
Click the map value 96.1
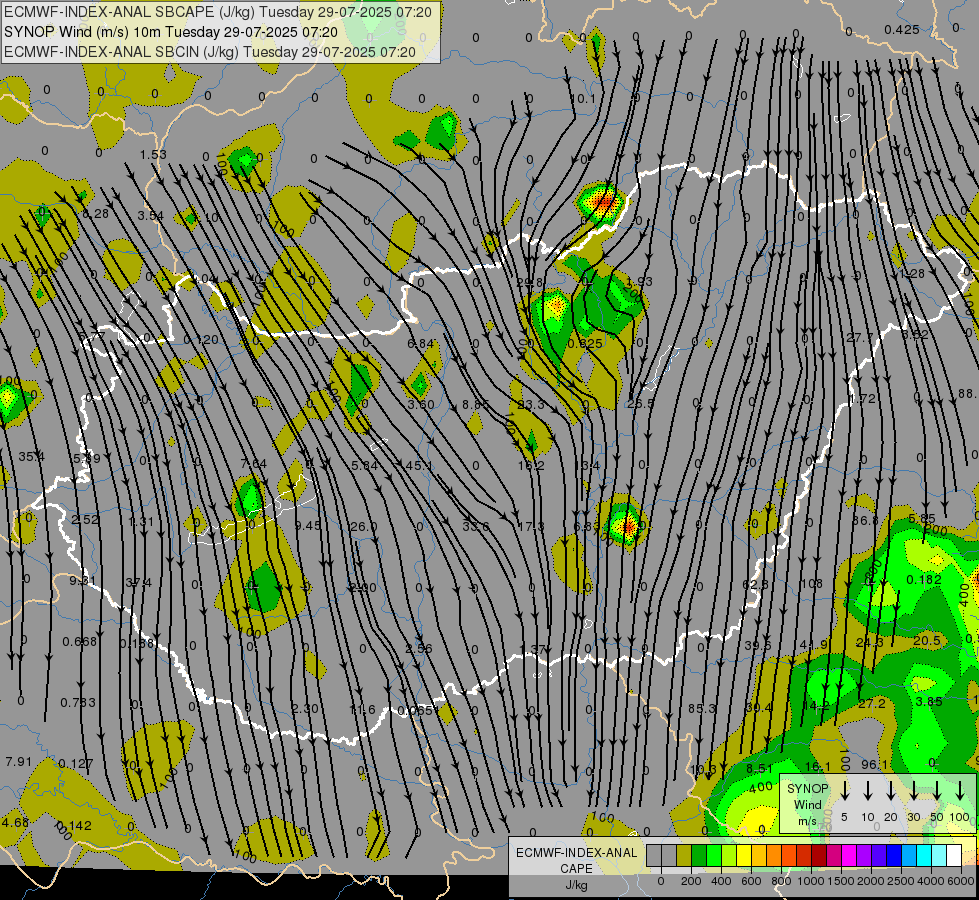874,764
